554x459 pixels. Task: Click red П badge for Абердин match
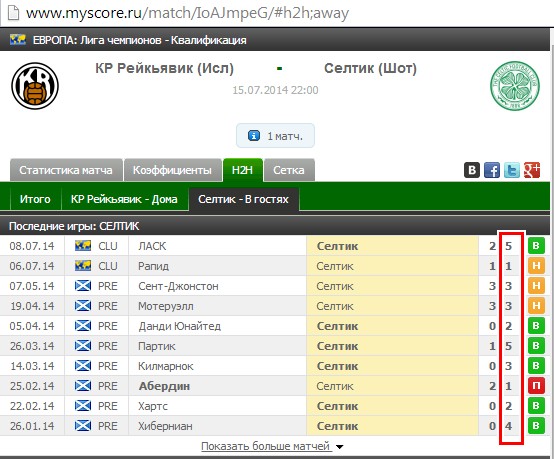click(x=536, y=386)
